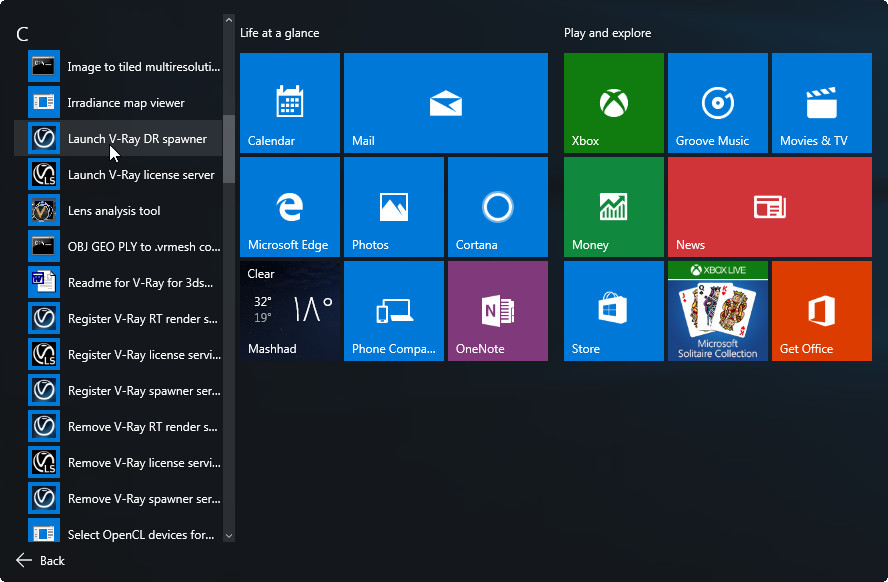This screenshot has height=582, width=888.
Task: Click 'OBJ GEO PLY to .vrmesh co...' text
Action: [x=144, y=246]
